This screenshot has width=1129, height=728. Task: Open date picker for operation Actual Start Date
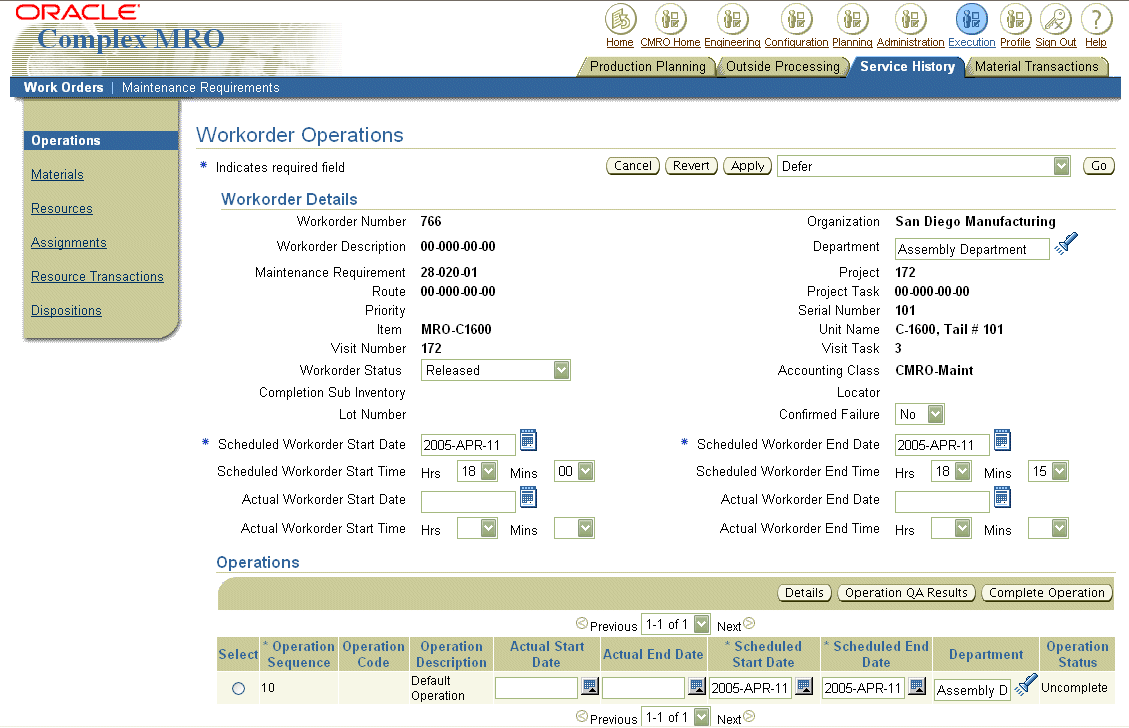(x=590, y=686)
